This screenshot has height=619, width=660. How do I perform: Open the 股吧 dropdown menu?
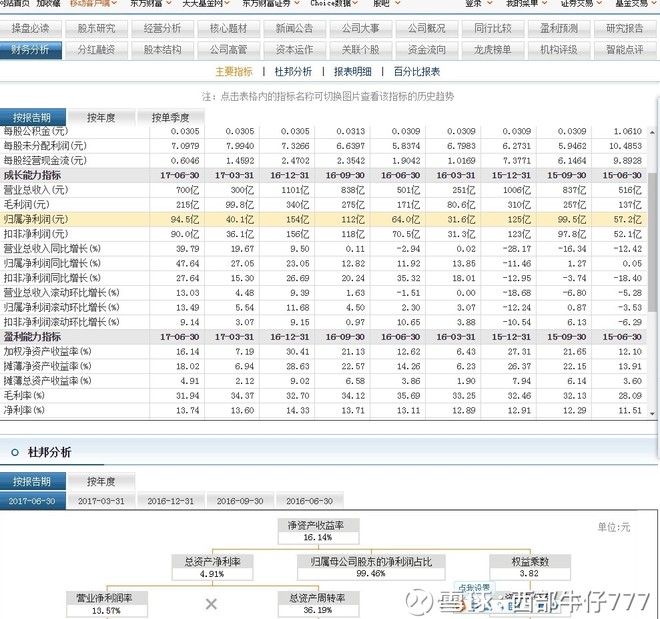pyautogui.click(x=386, y=3)
